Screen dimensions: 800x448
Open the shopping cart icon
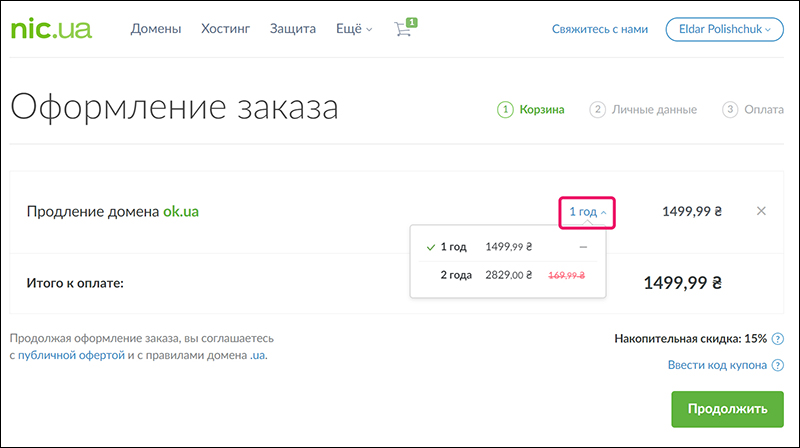[x=404, y=29]
